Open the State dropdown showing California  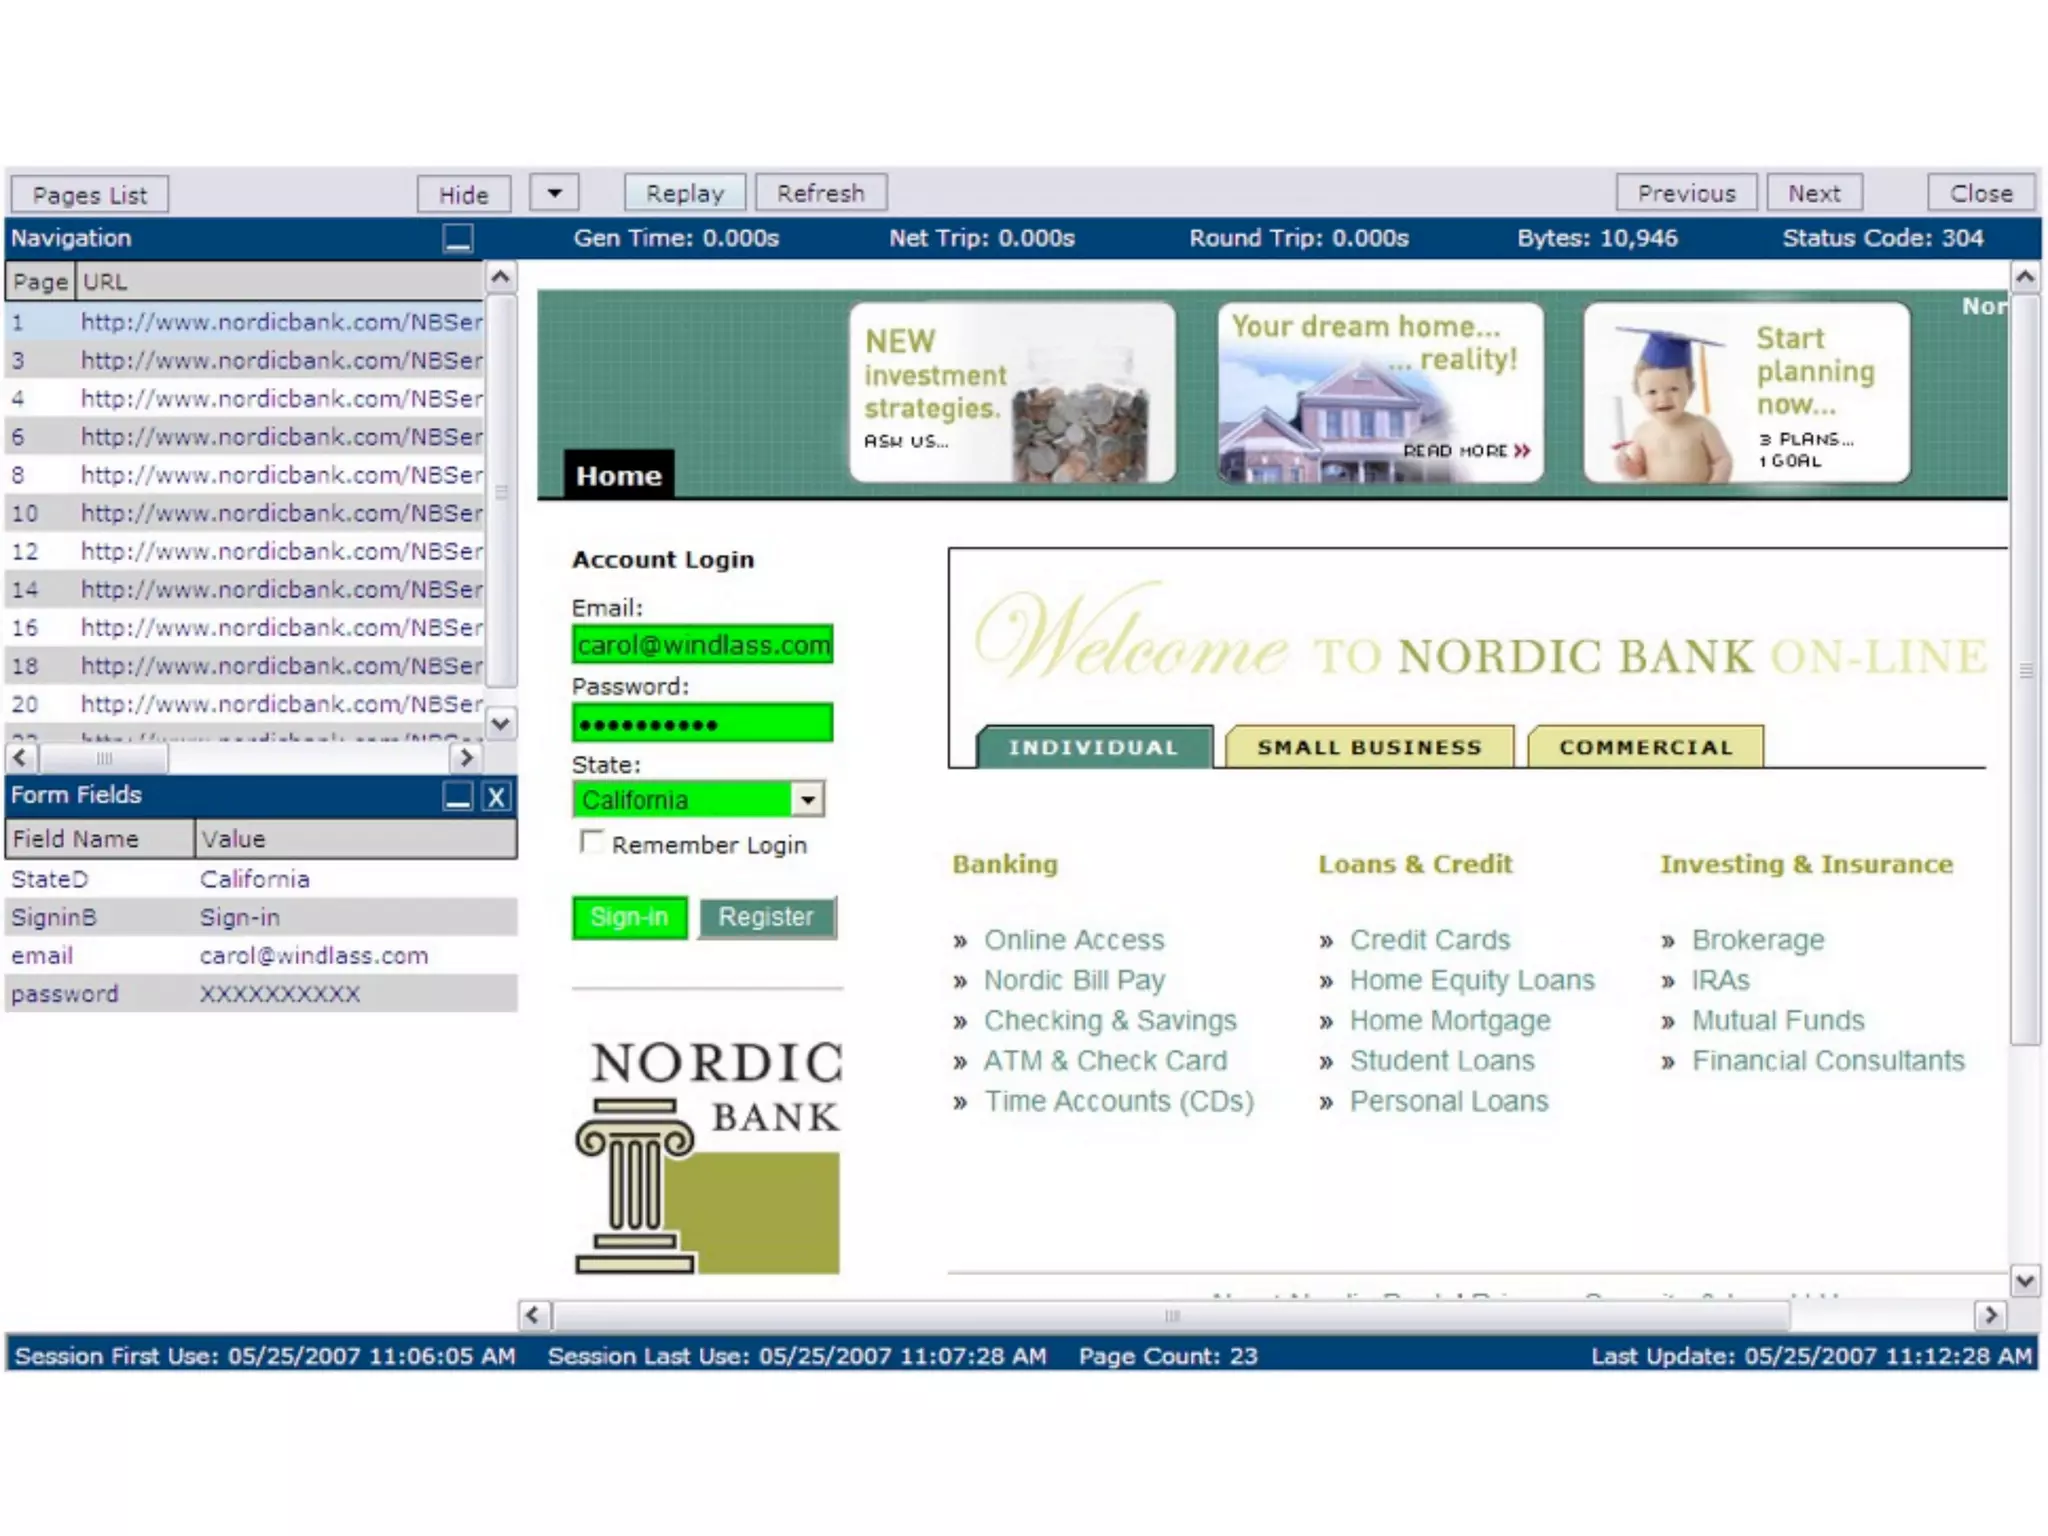pos(807,799)
